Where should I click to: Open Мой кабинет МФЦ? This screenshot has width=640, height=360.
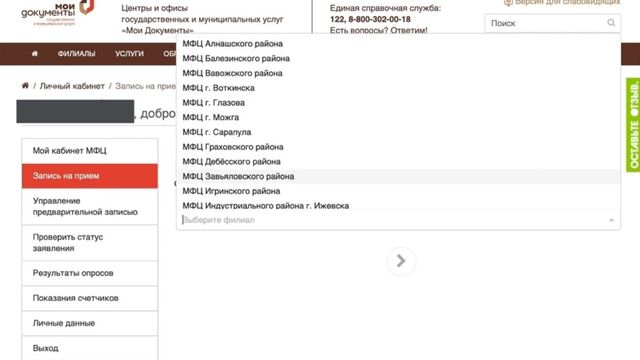point(90,151)
